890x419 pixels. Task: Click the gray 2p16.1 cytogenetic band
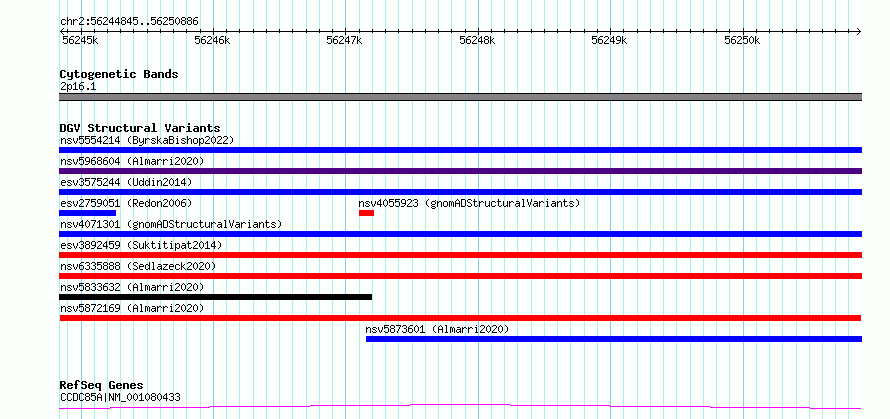point(460,97)
